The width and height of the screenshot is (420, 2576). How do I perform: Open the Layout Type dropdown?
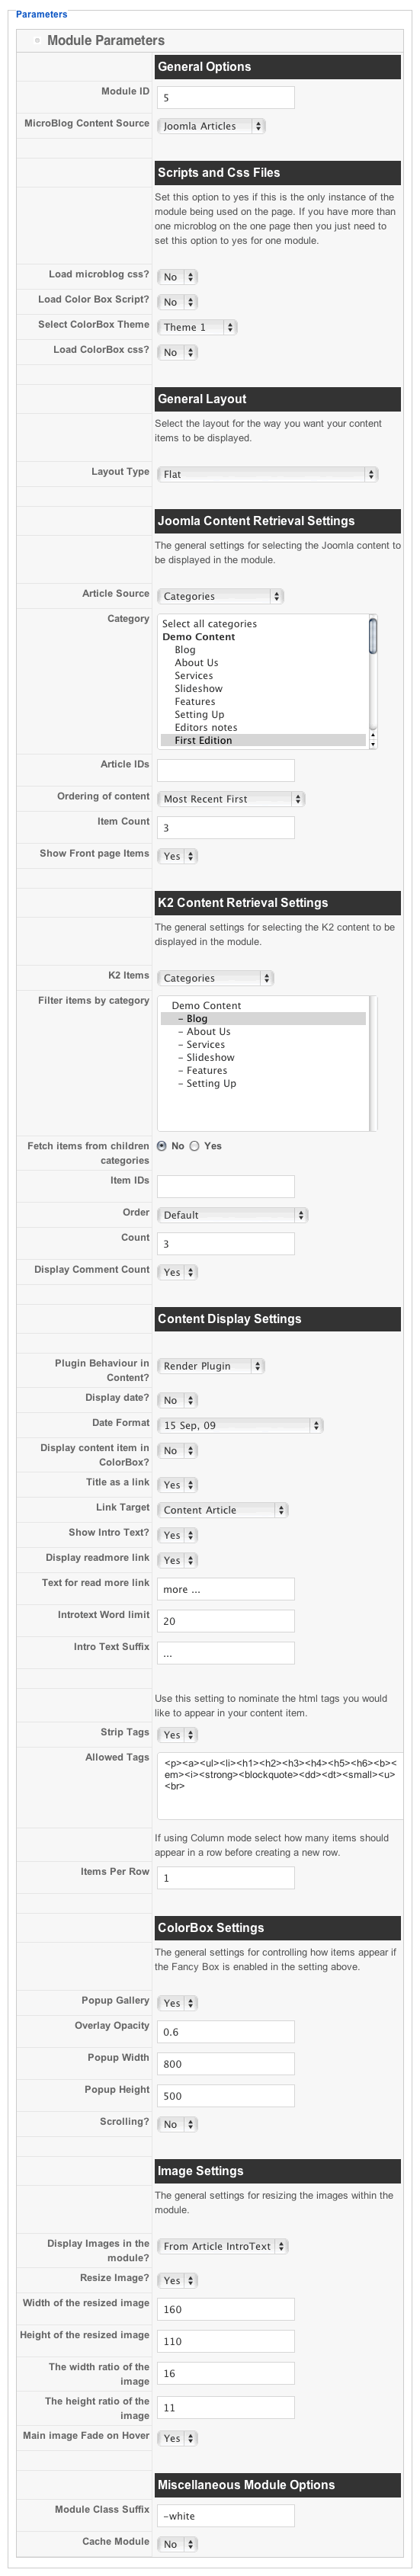268,474
